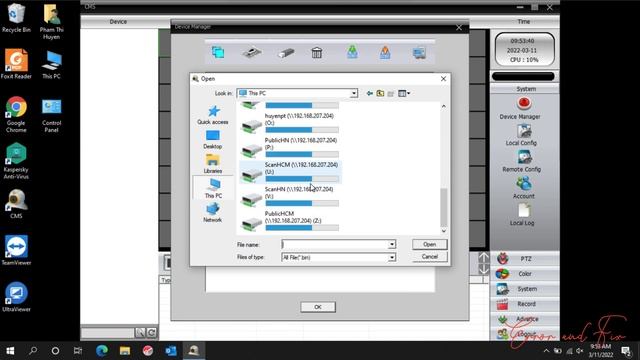This screenshot has width=640, height=360.
Task: Open UltraViewer desktop icon
Action: [x=16, y=297]
